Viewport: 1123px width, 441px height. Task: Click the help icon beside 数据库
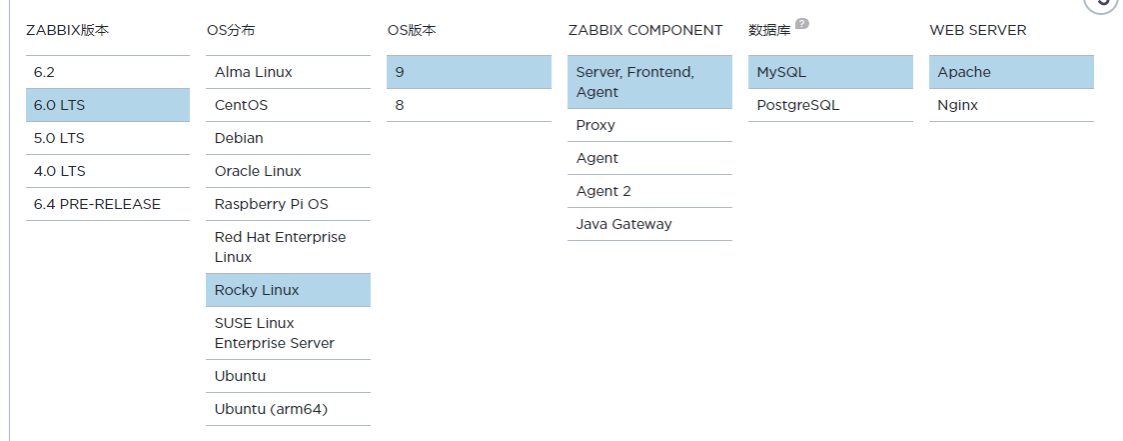(x=802, y=25)
